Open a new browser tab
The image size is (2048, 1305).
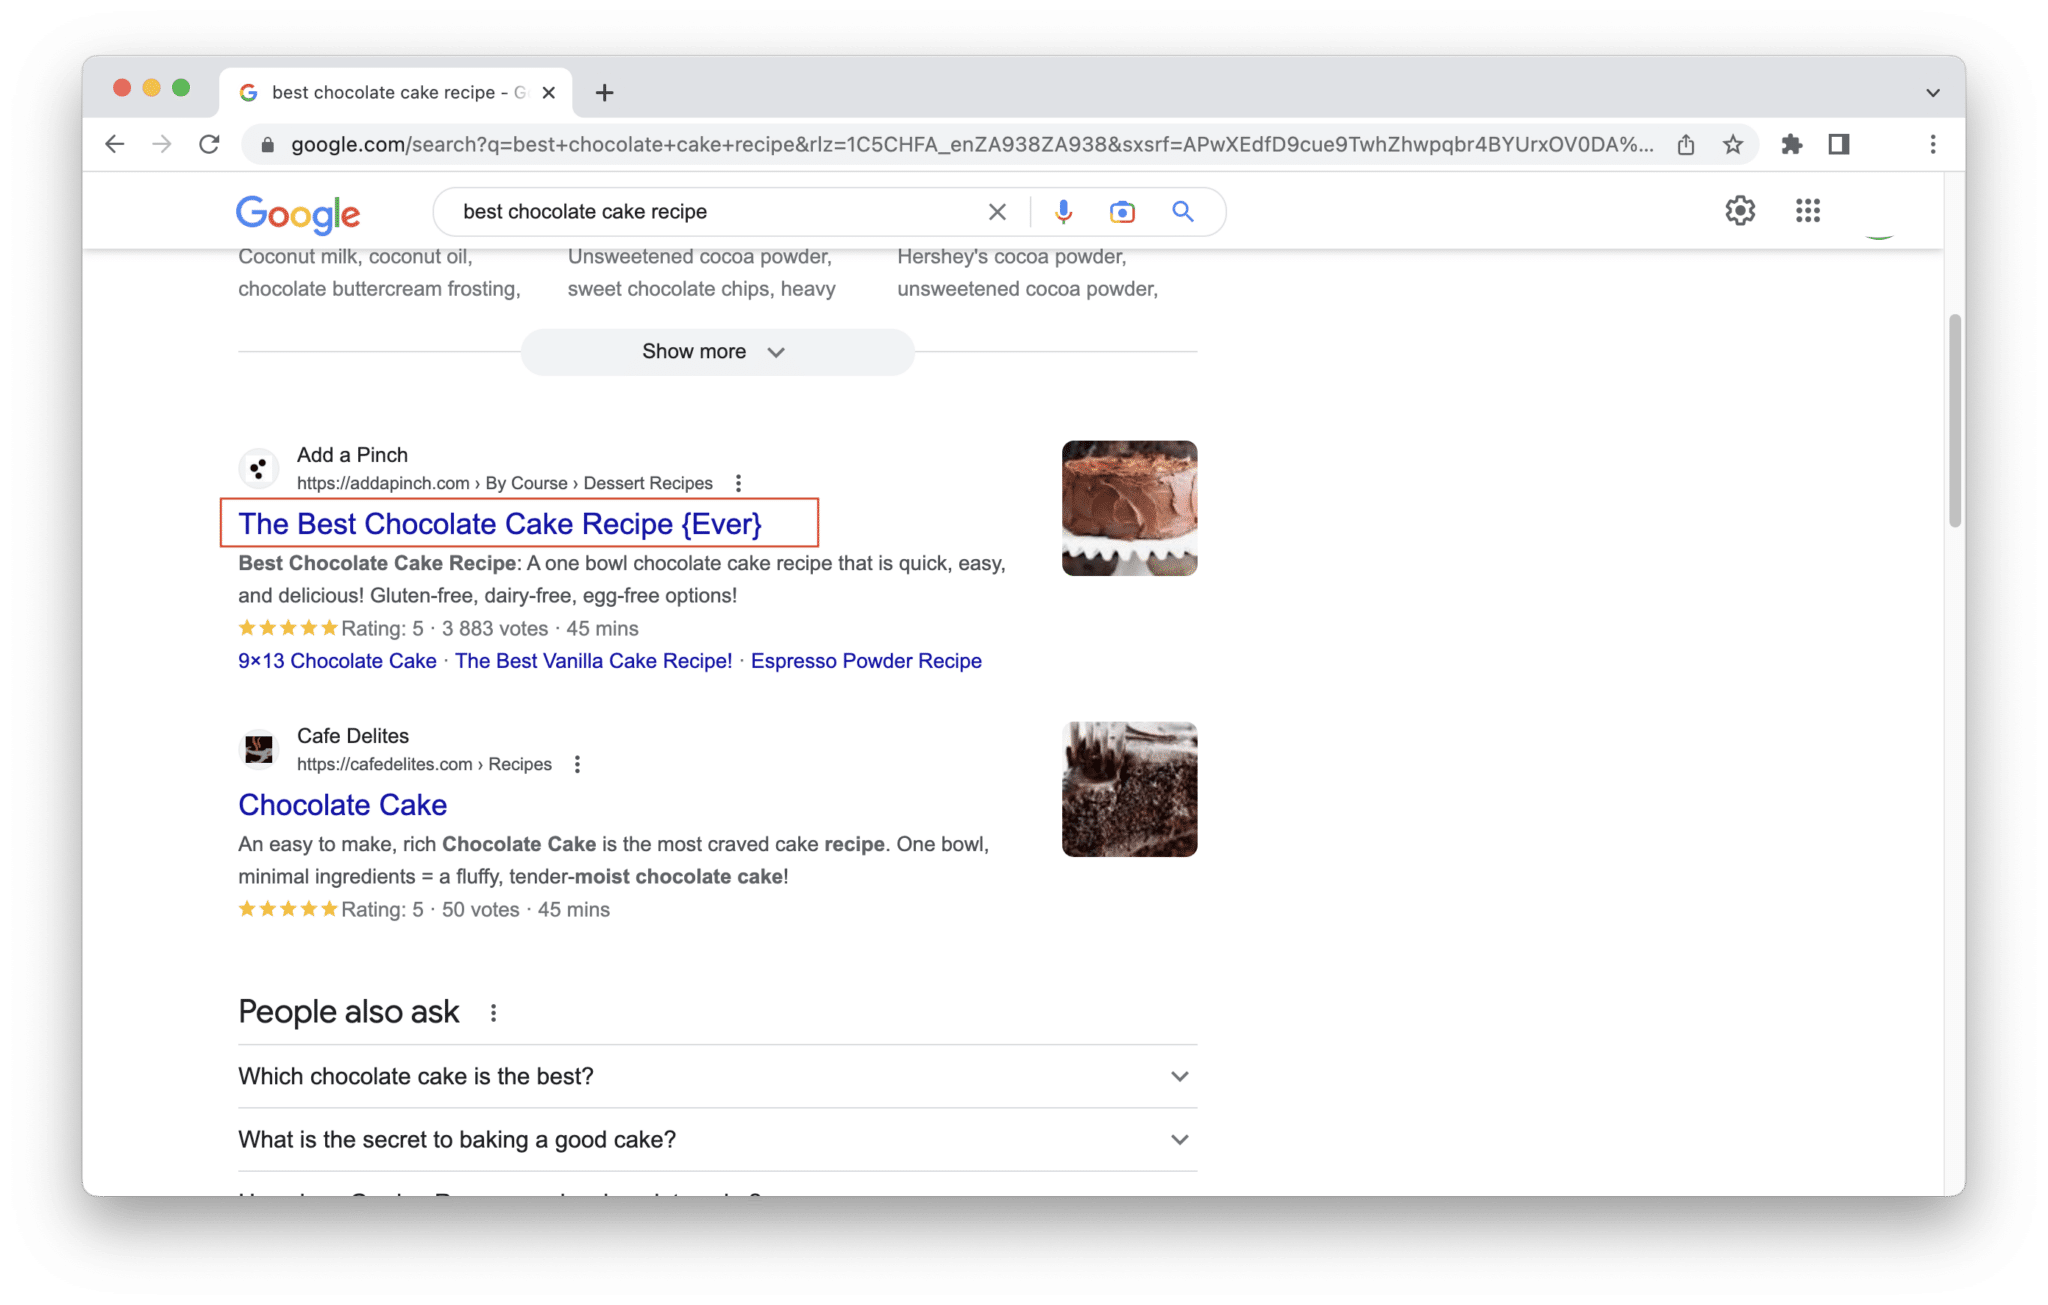click(604, 92)
